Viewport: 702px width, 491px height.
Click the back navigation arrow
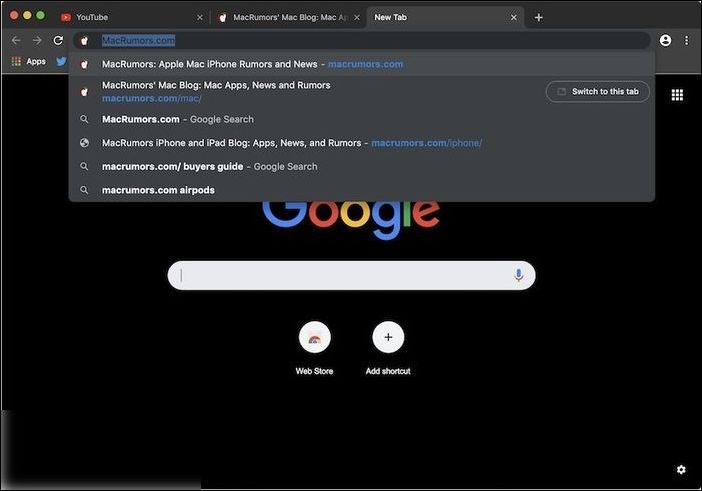click(x=15, y=40)
